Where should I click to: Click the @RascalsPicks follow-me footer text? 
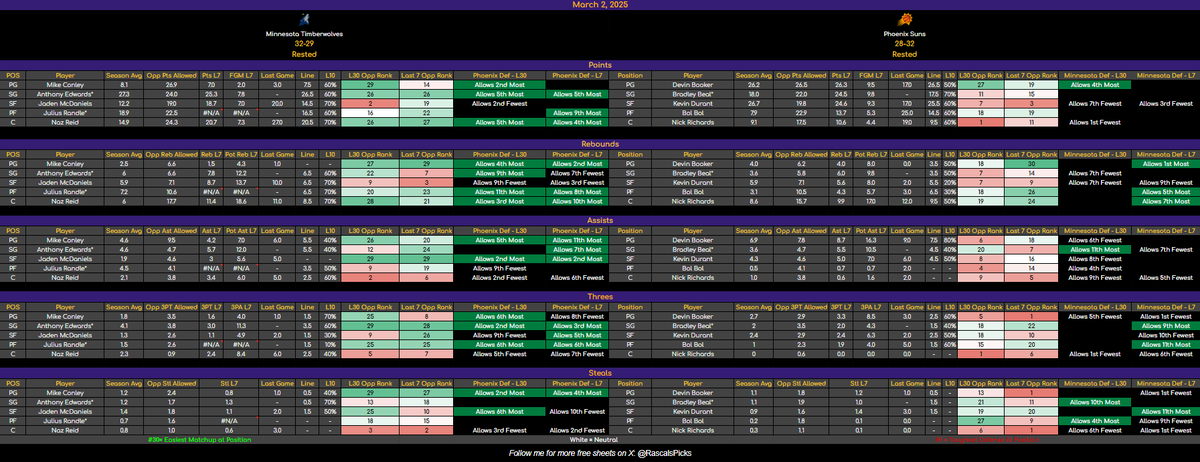[599, 453]
